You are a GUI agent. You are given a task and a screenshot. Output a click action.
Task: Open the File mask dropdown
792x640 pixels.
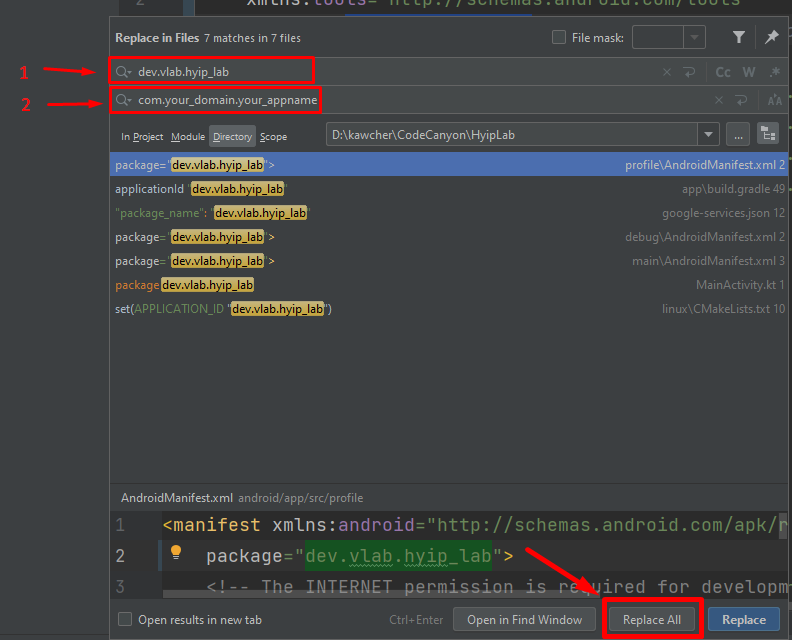(x=695, y=38)
